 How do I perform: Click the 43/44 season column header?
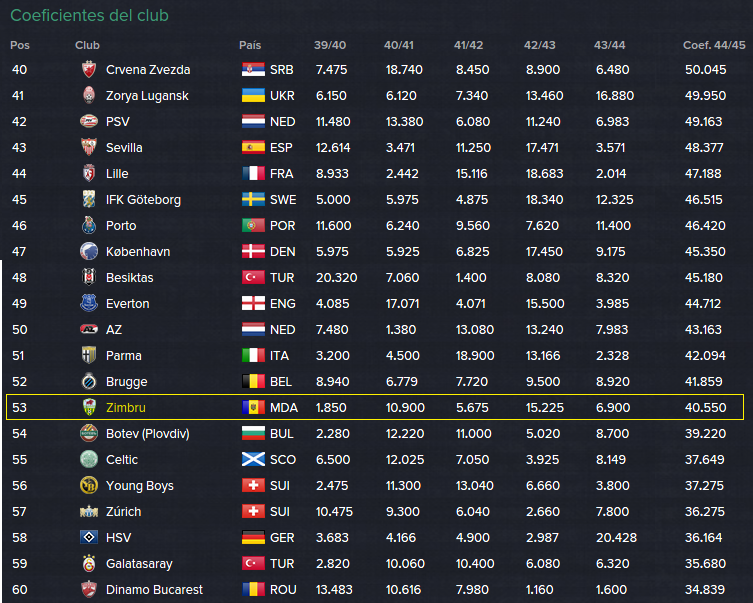(609, 45)
